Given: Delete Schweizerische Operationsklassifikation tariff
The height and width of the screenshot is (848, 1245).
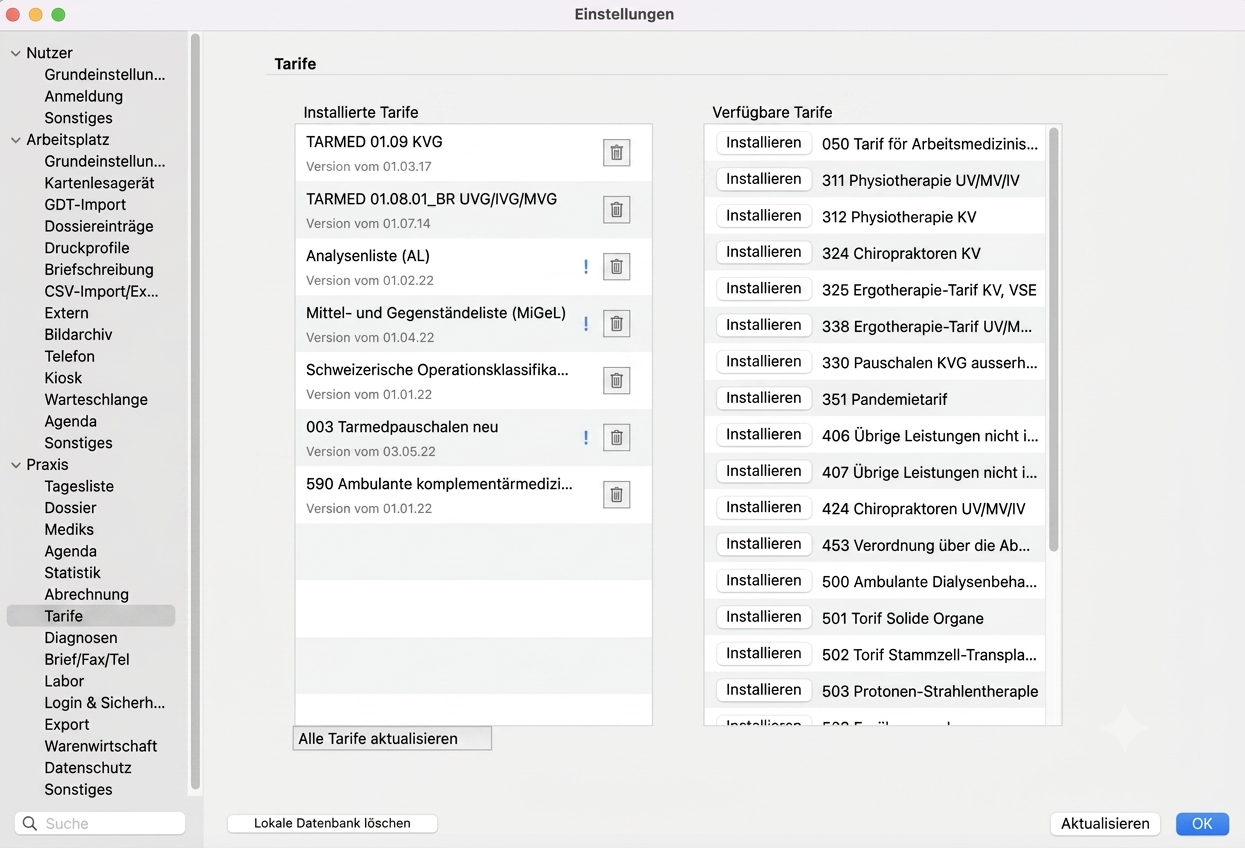Looking at the screenshot, I should 617,381.
